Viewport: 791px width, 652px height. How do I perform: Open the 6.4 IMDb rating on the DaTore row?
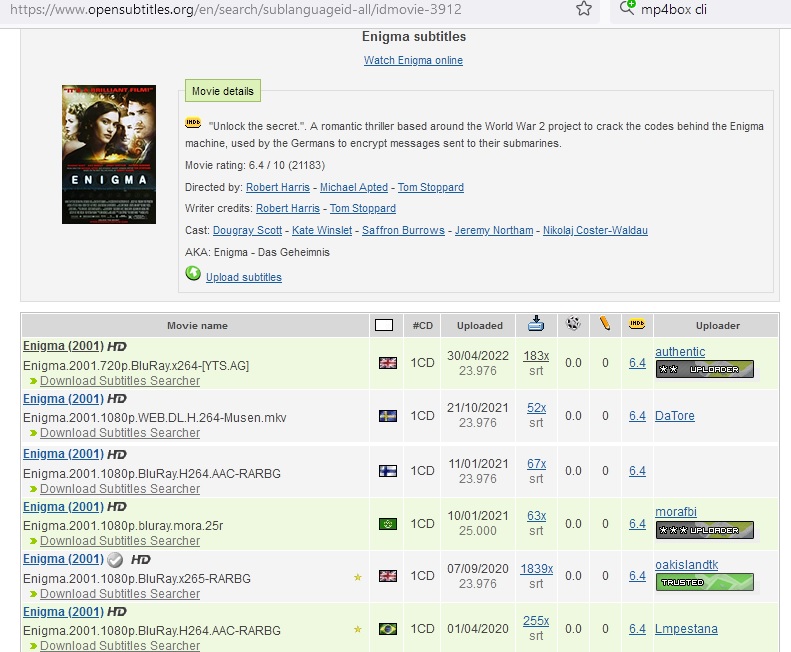pyautogui.click(x=637, y=416)
